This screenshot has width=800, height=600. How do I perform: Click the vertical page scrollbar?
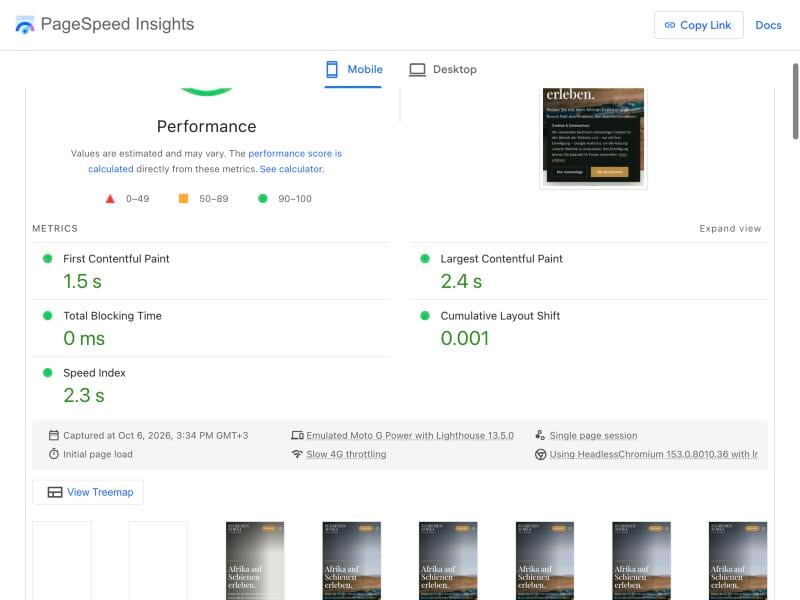pyautogui.click(x=795, y=101)
